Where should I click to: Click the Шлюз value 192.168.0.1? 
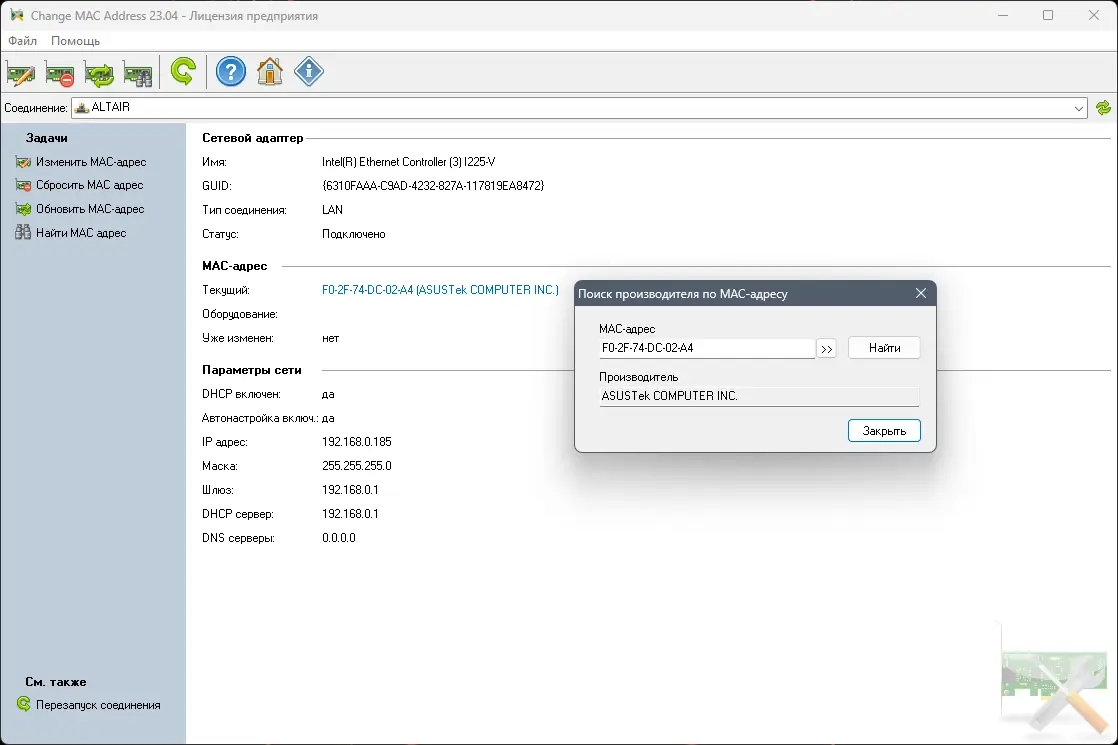pyautogui.click(x=350, y=490)
